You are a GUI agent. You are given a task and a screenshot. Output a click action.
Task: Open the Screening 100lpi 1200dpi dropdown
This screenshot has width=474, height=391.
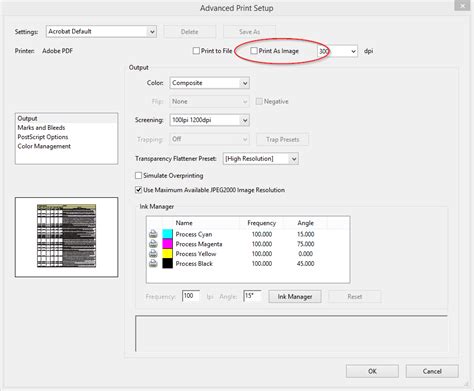(210, 120)
